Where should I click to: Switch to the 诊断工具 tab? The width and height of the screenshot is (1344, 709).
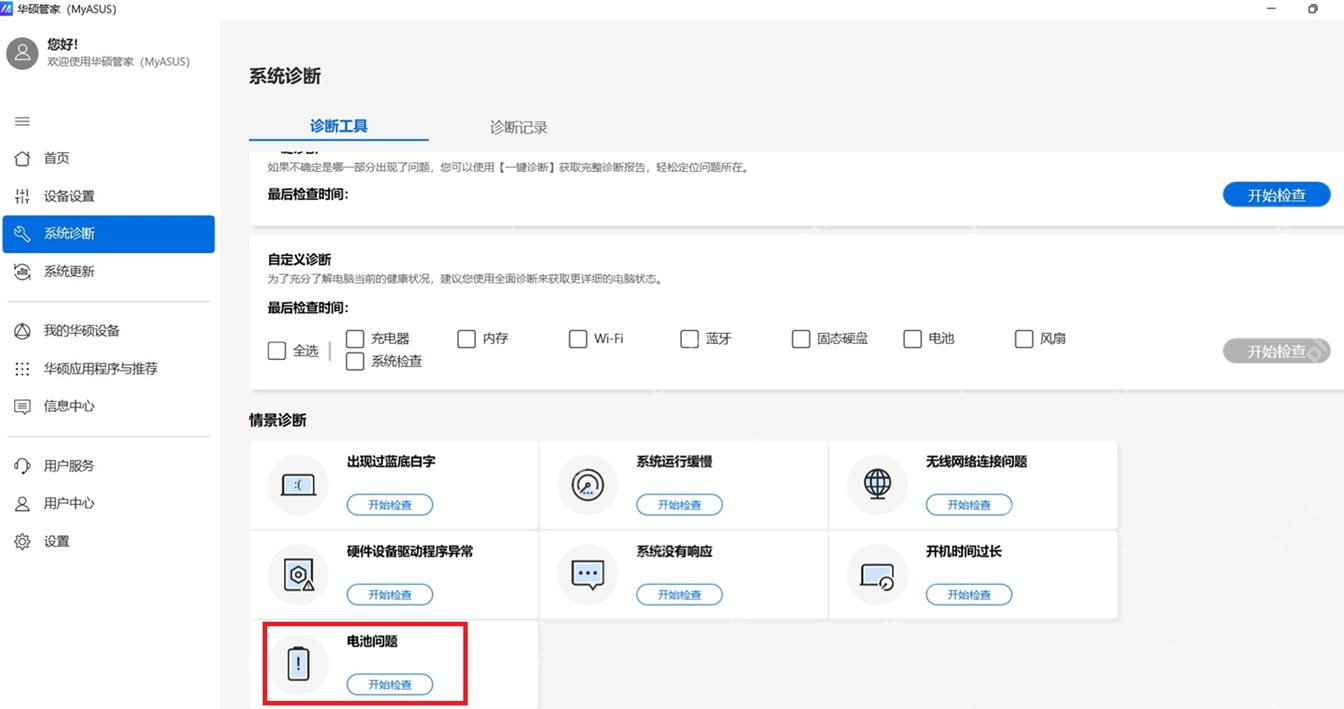pos(339,126)
